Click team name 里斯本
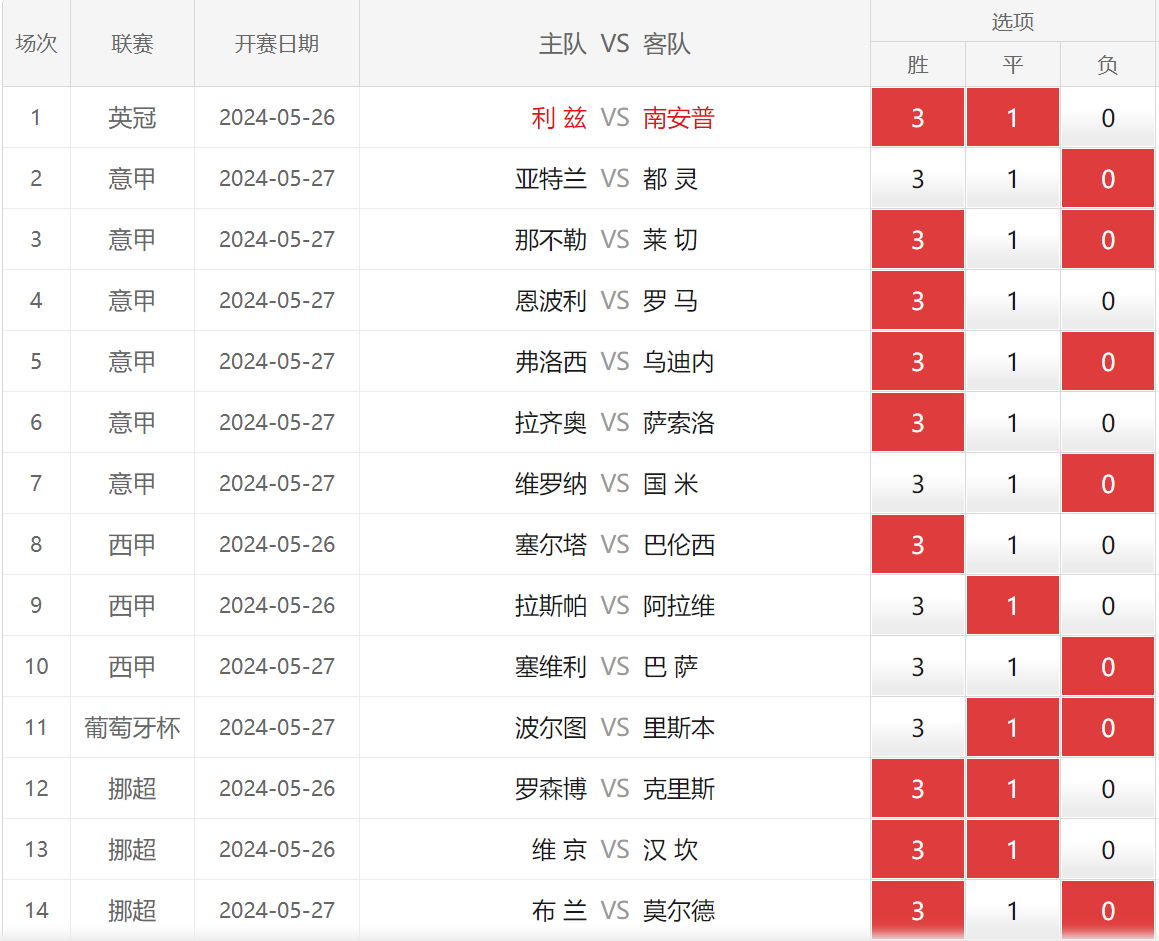The image size is (1159, 941). point(679,727)
